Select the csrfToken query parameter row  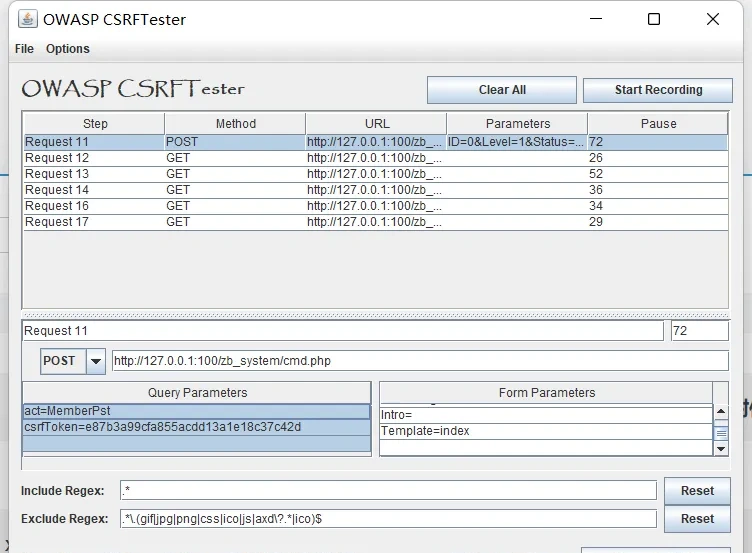pos(197,427)
